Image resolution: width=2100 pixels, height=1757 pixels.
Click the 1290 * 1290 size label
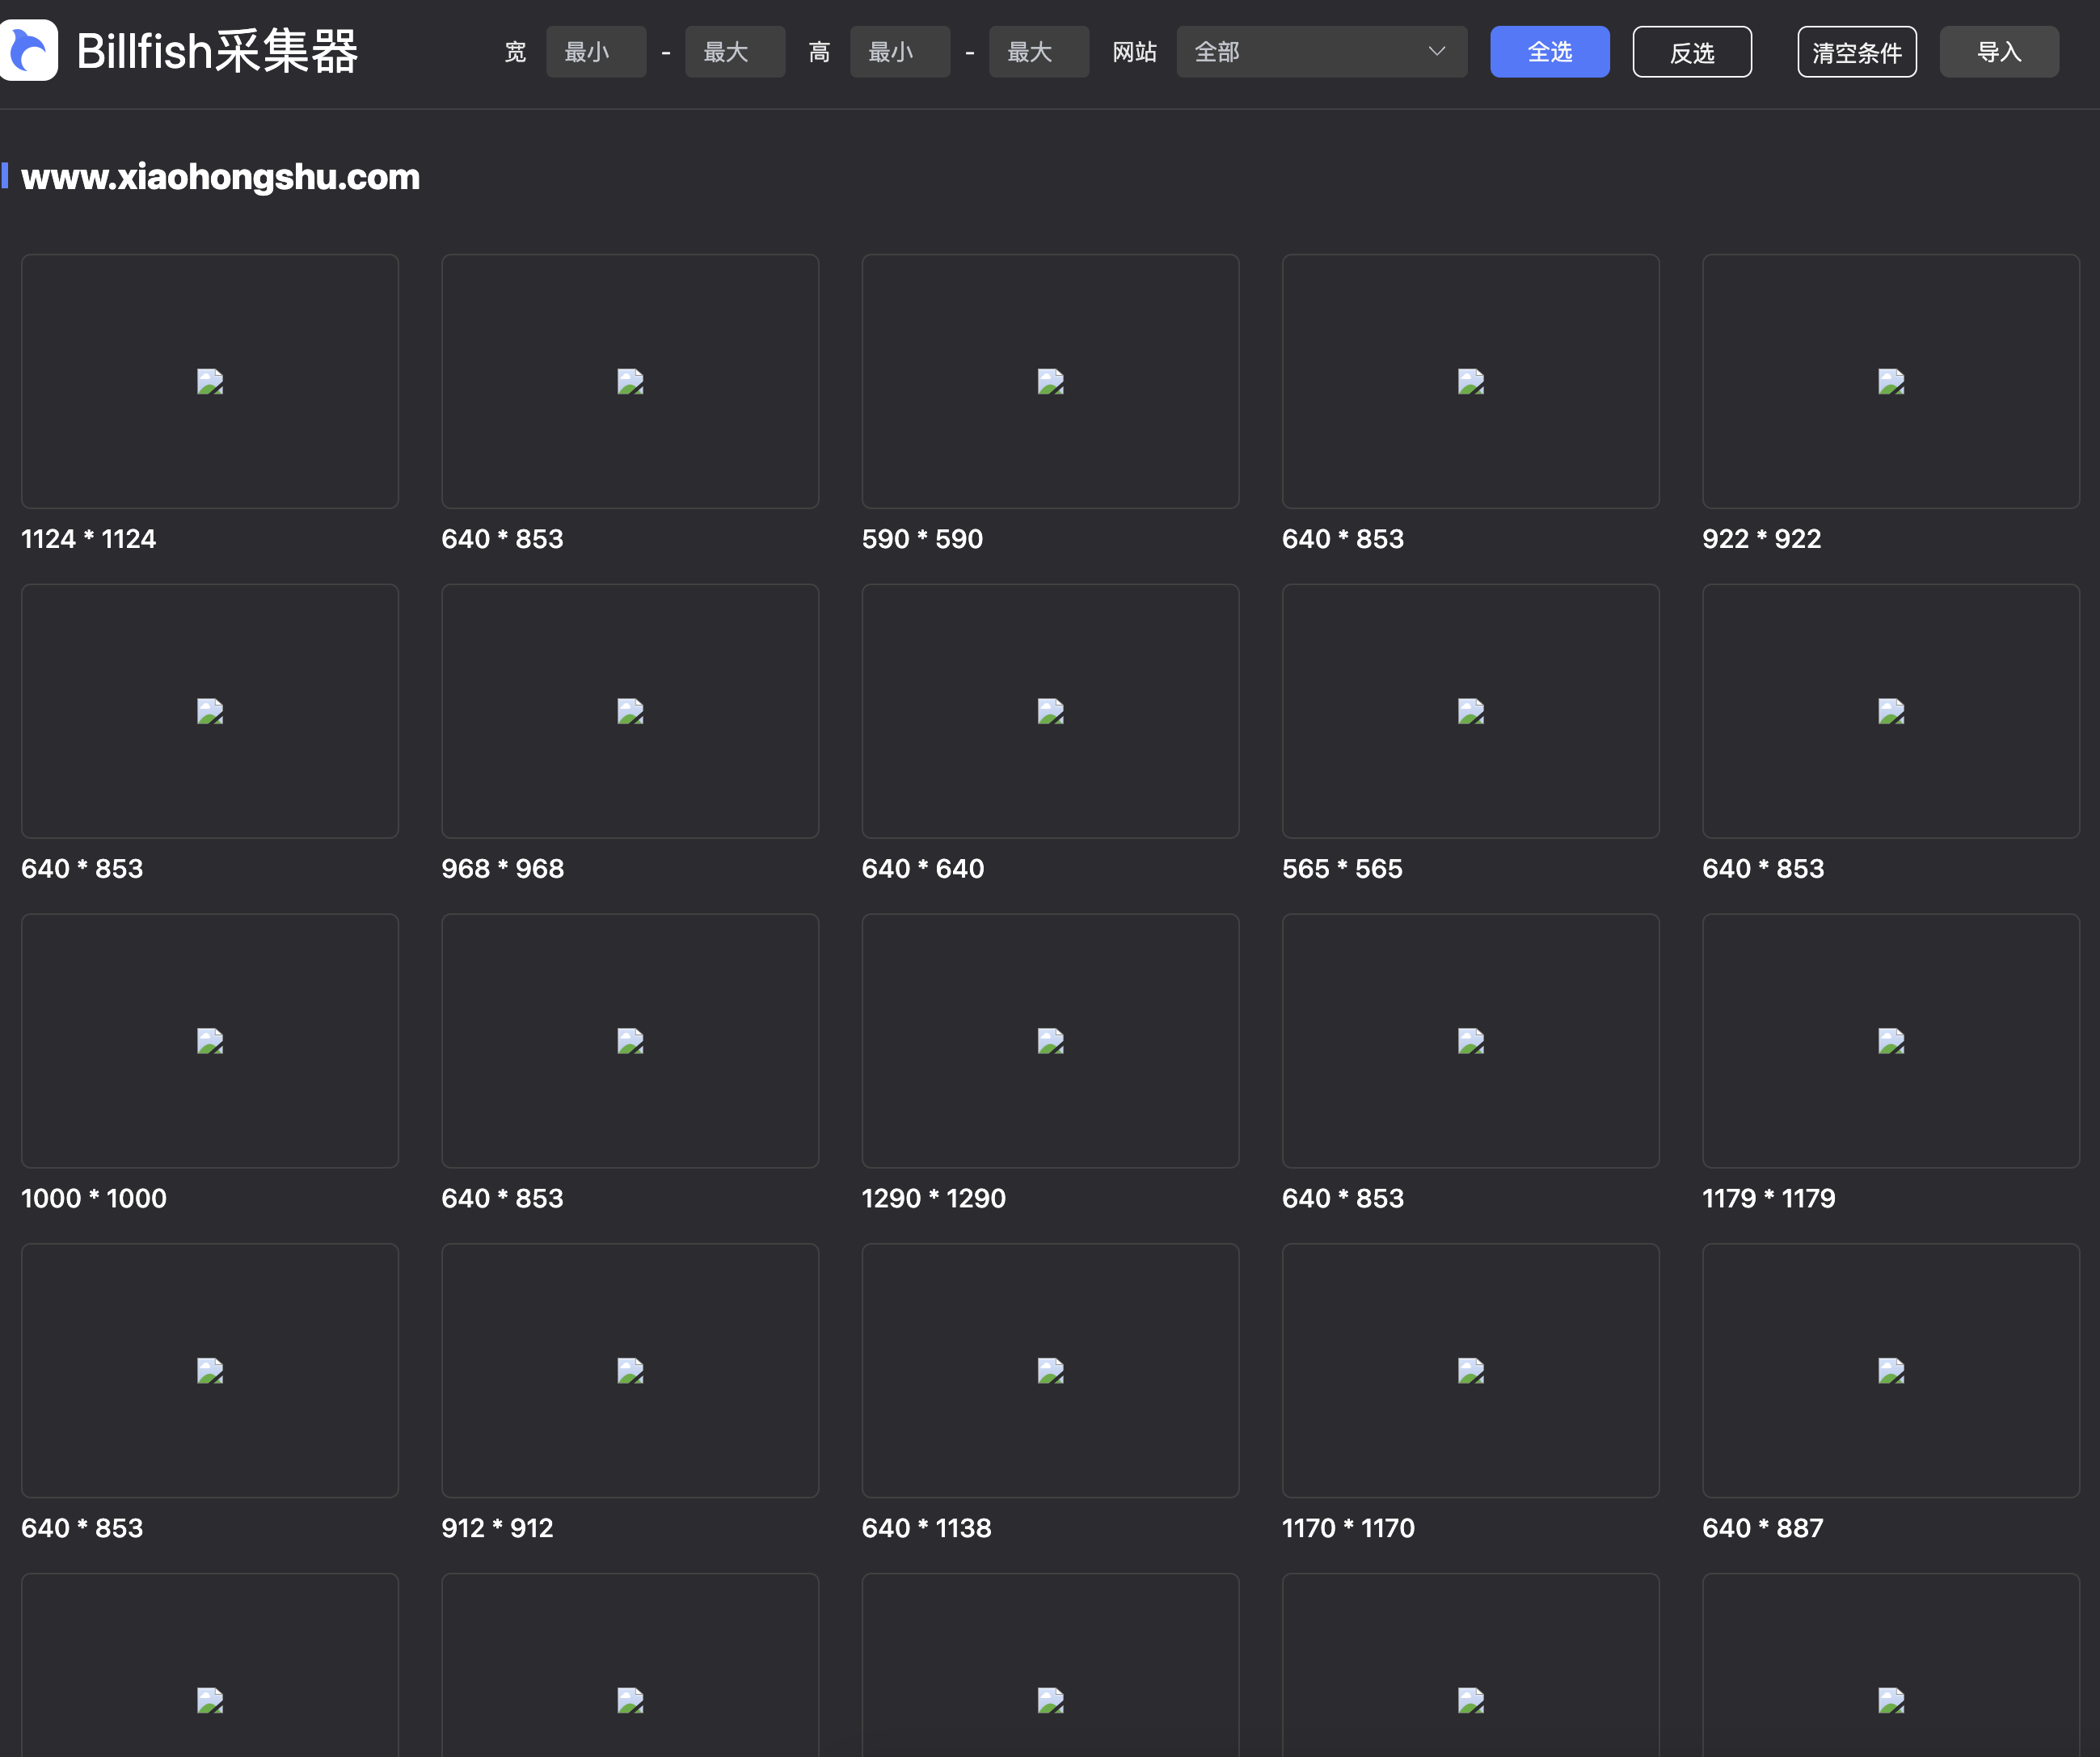pos(934,1199)
